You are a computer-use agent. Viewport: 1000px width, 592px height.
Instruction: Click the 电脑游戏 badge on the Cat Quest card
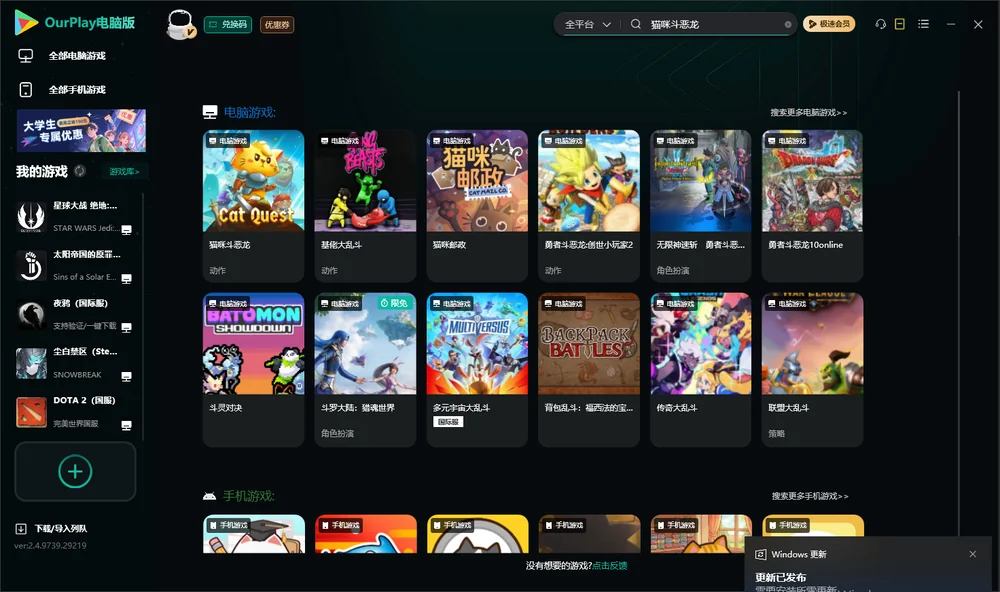coord(228,140)
